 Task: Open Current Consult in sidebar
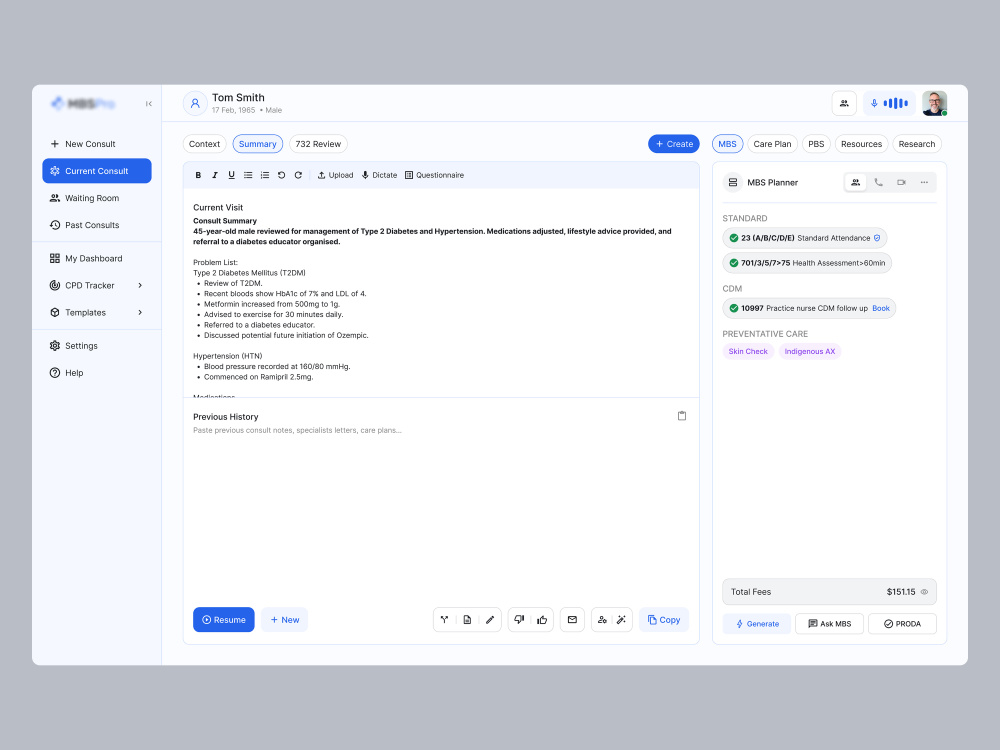pyautogui.click(x=97, y=171)
